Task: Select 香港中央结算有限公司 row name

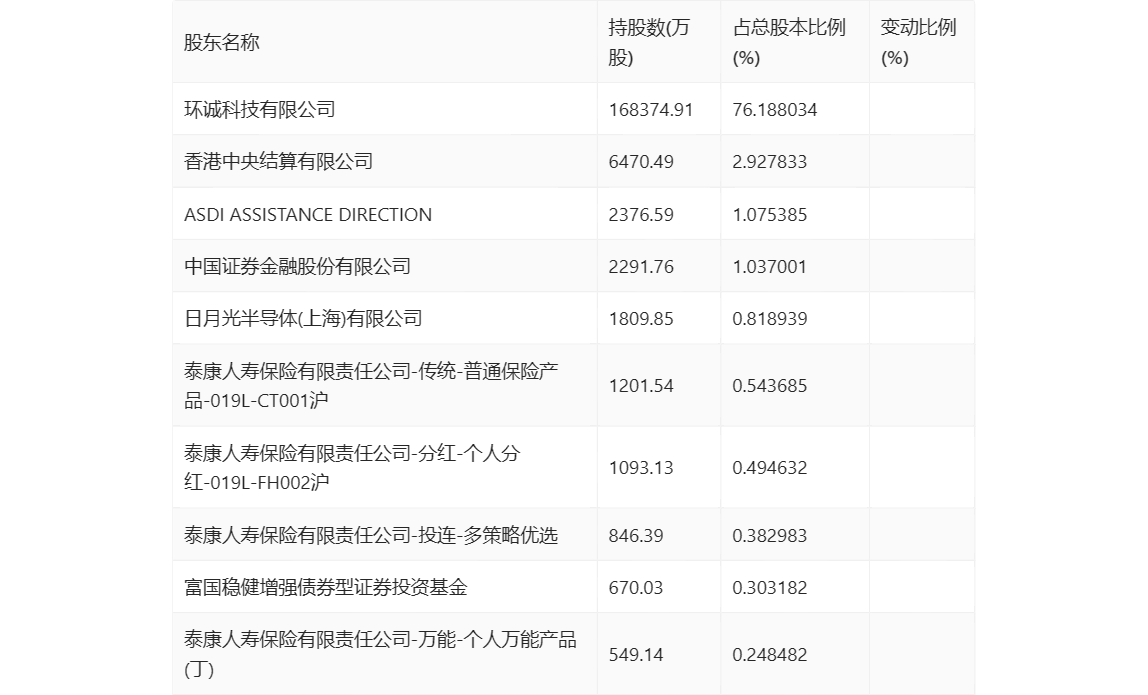Action: [x=278, y=161]
